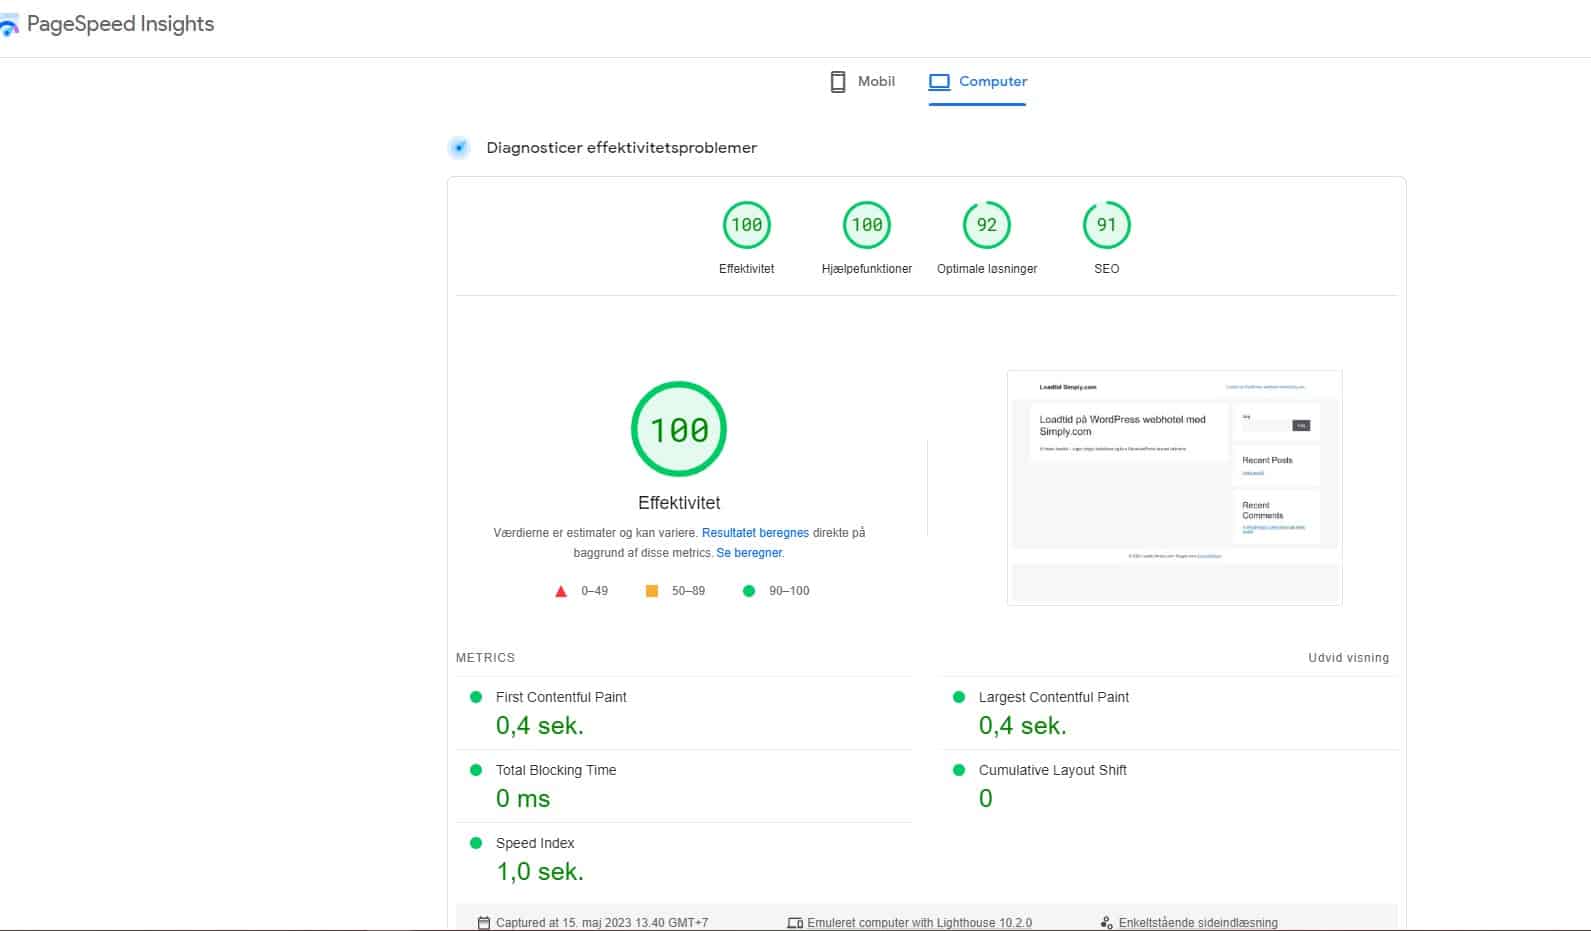The width and height of the screenshot is (1591, 931).
Task: Open the page screenshot thumbnail
Action: coord(1174,488)
